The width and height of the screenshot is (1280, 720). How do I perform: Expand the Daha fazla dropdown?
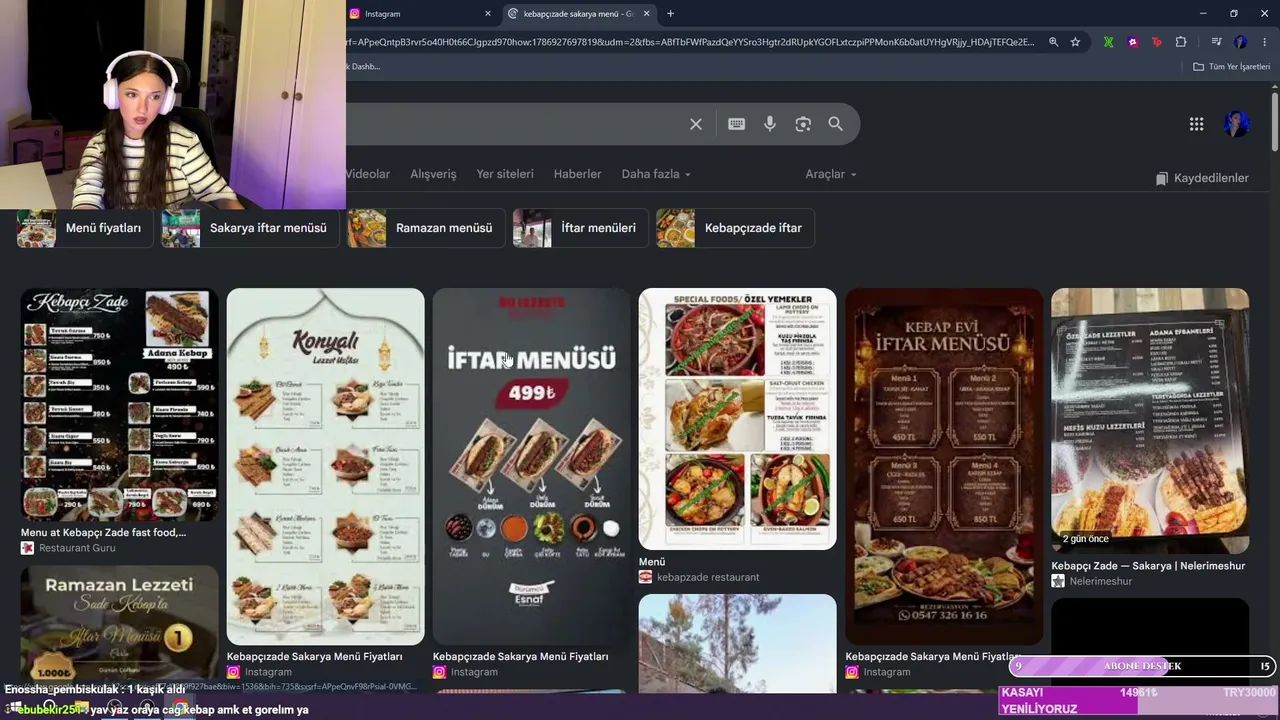point(656,174)
